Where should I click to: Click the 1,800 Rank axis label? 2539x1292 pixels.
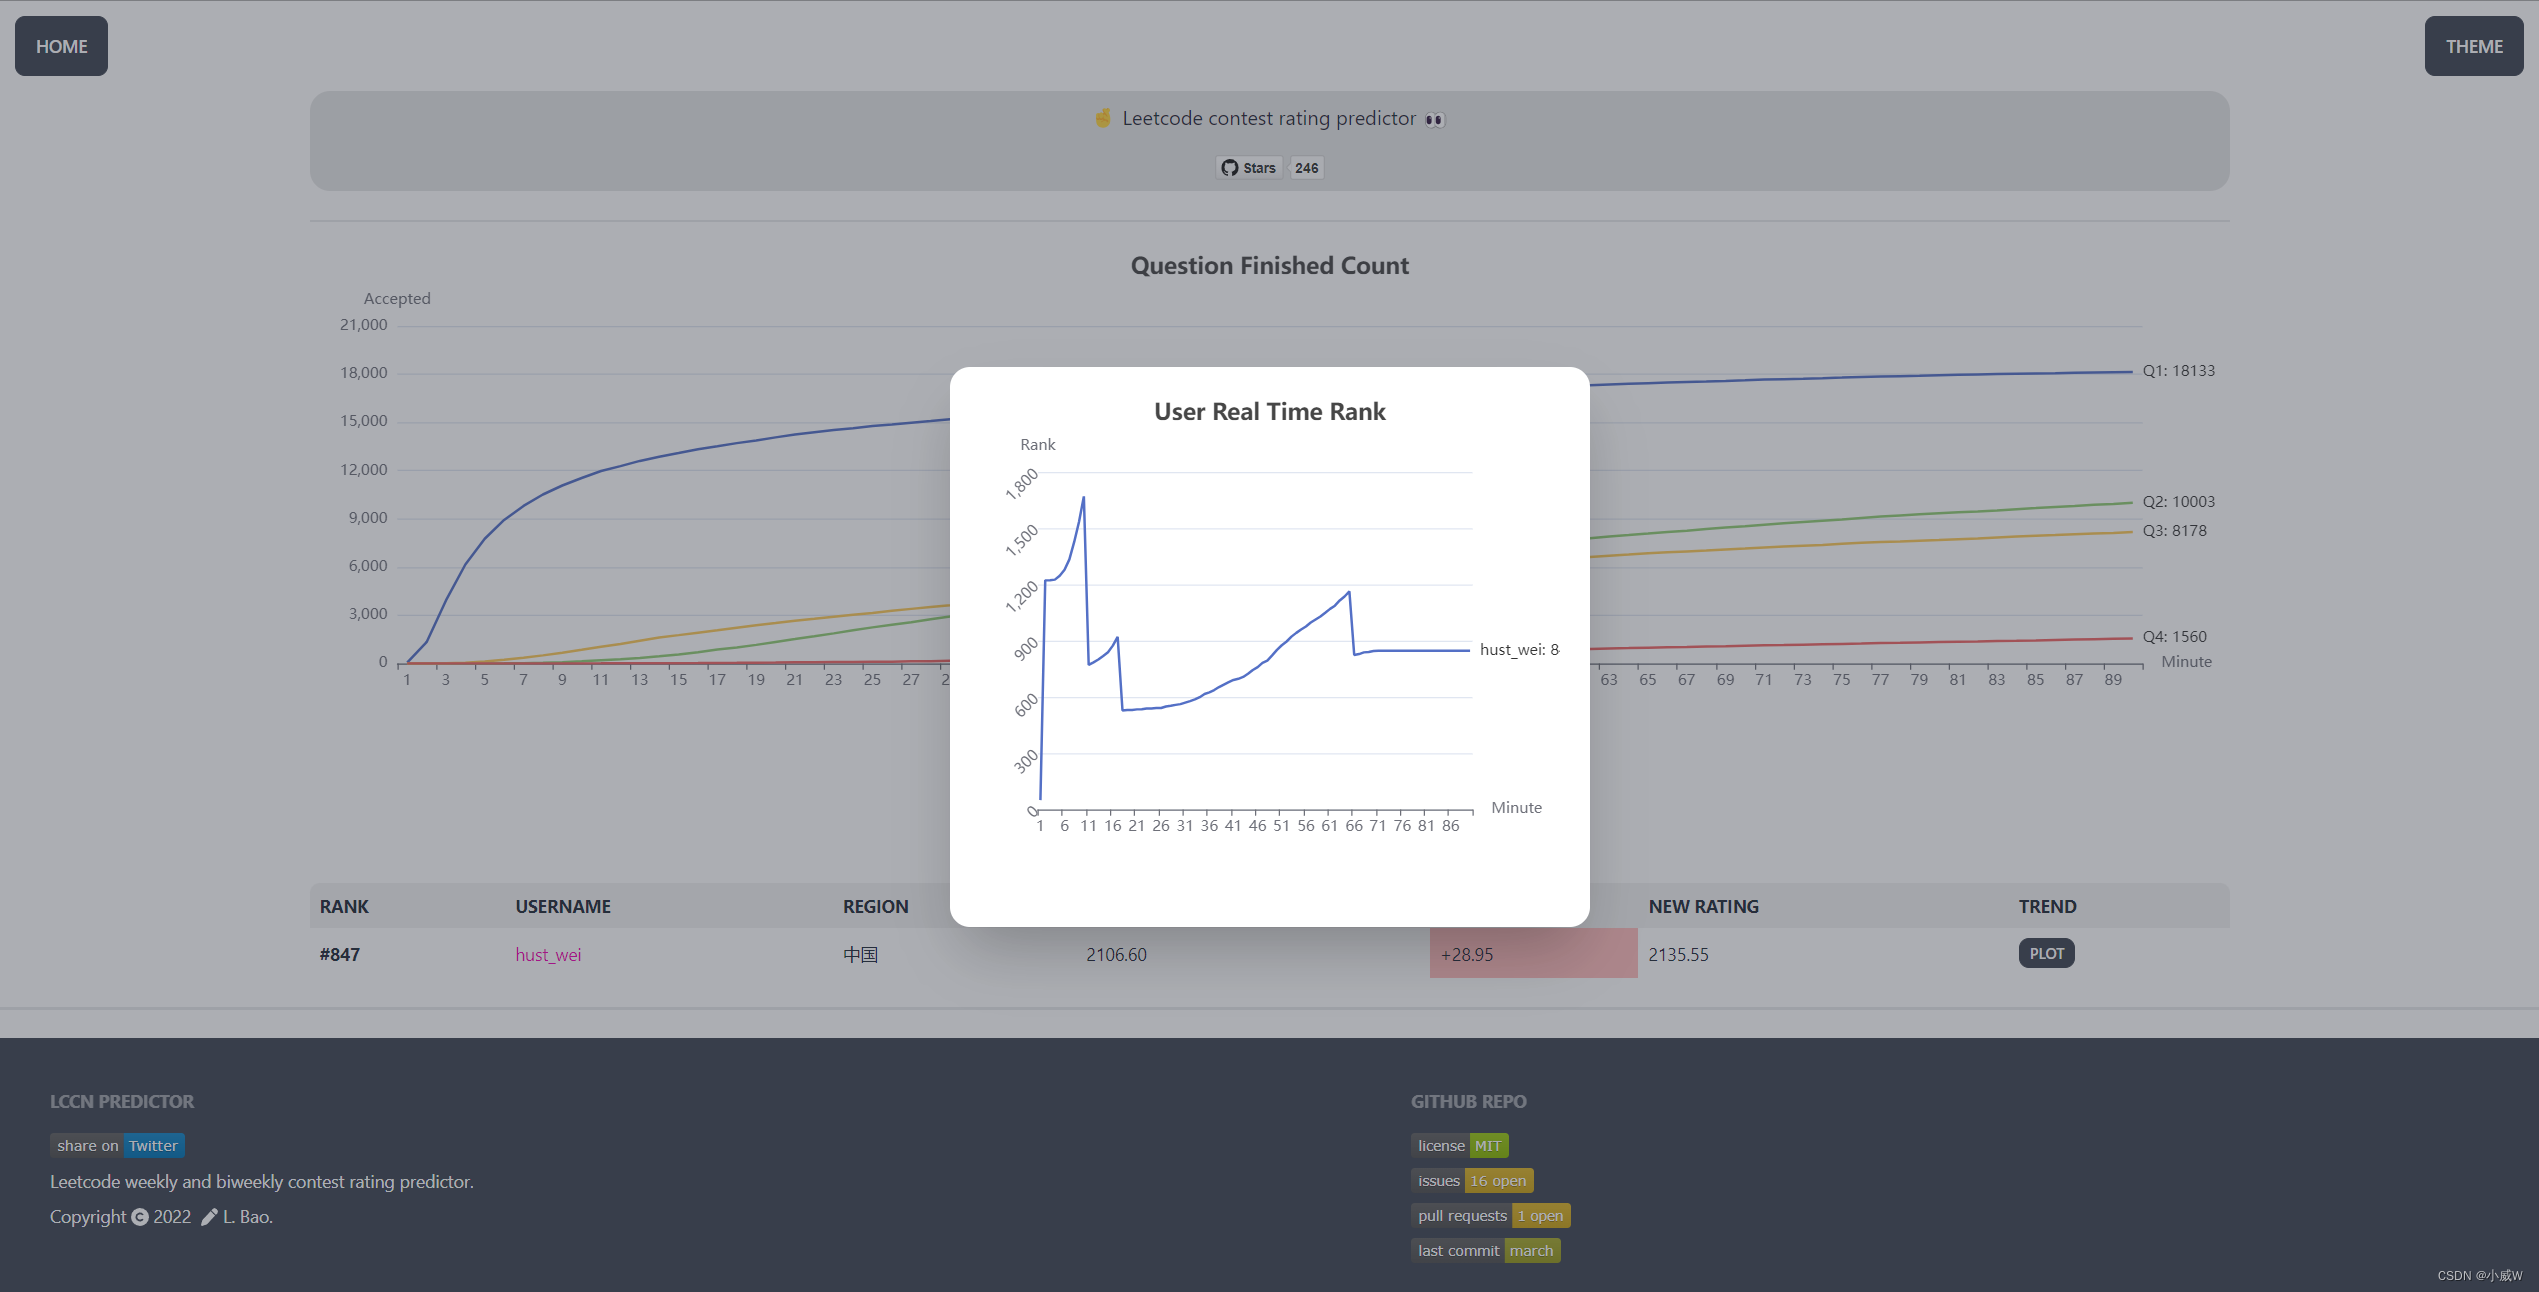coord(1021,484)
